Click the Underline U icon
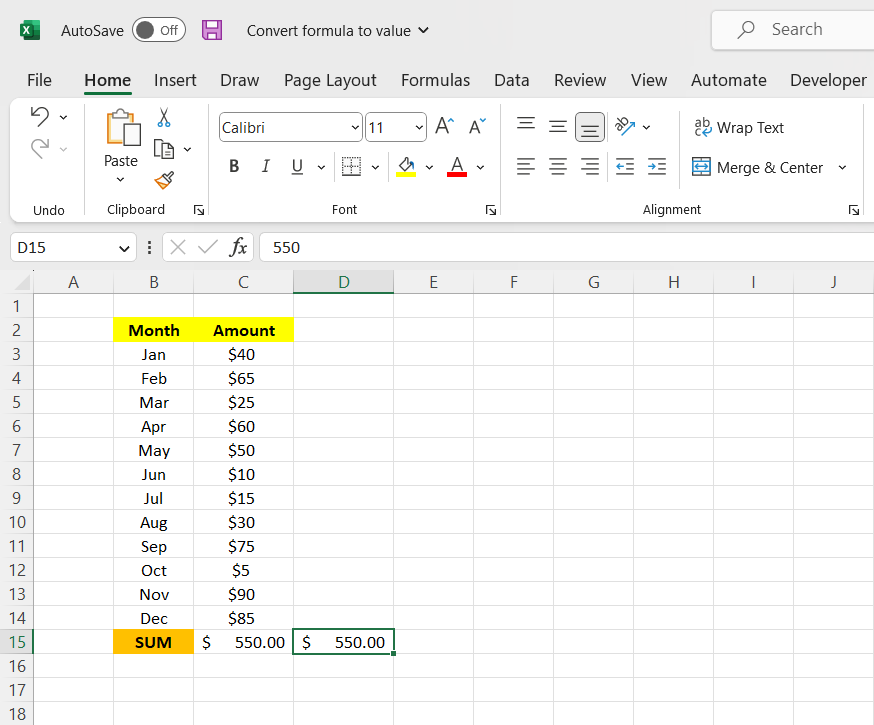Screen dimensions: 874x725 [x=296, y=167]
